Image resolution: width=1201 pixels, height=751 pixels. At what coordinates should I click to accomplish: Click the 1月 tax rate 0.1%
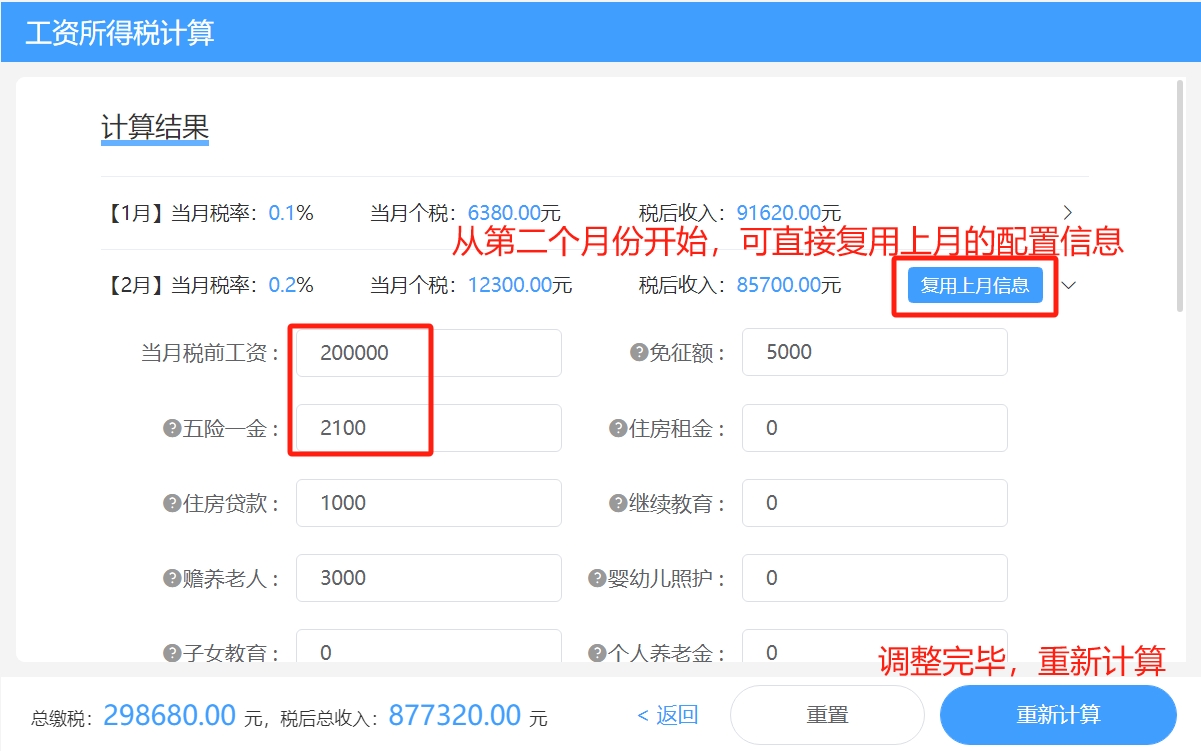[291, 213]
